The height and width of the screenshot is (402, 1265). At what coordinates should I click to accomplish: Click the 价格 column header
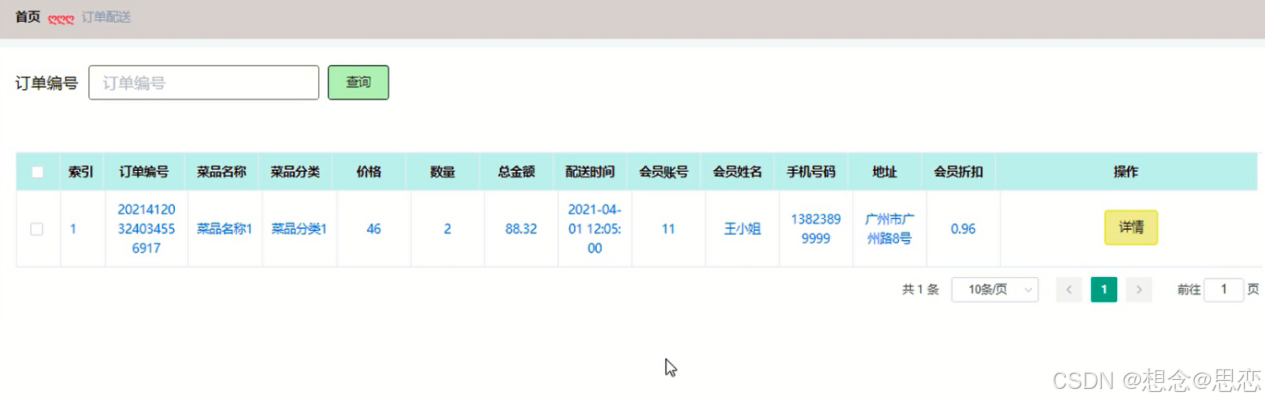tap(369, 172)
